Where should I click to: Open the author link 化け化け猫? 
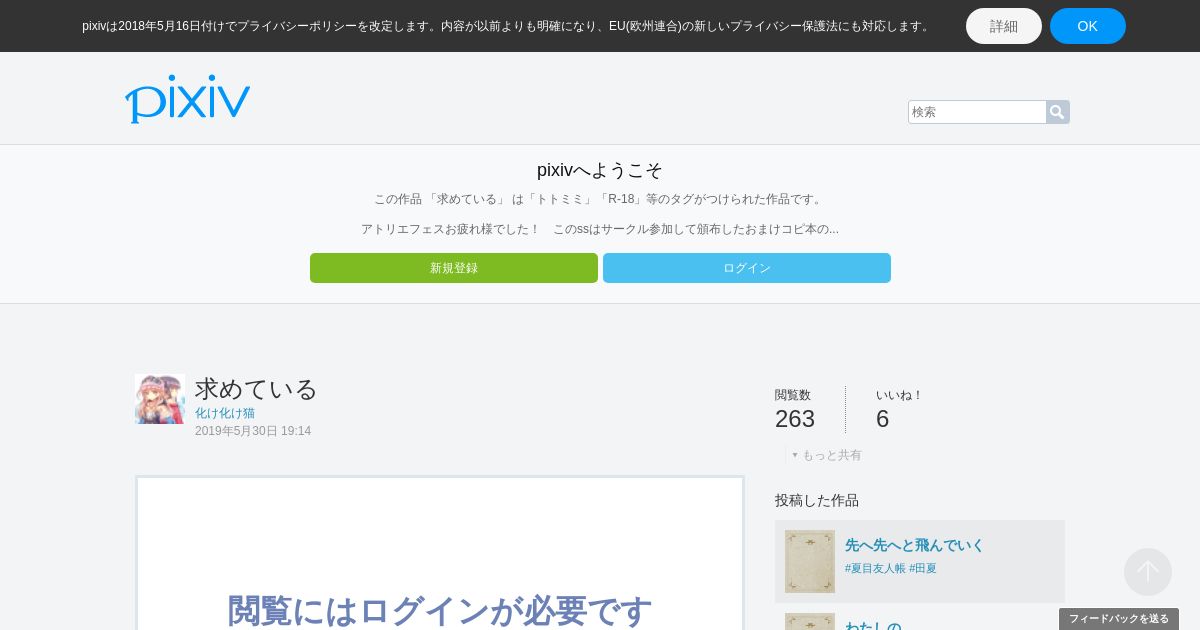(x=225, y=413)
